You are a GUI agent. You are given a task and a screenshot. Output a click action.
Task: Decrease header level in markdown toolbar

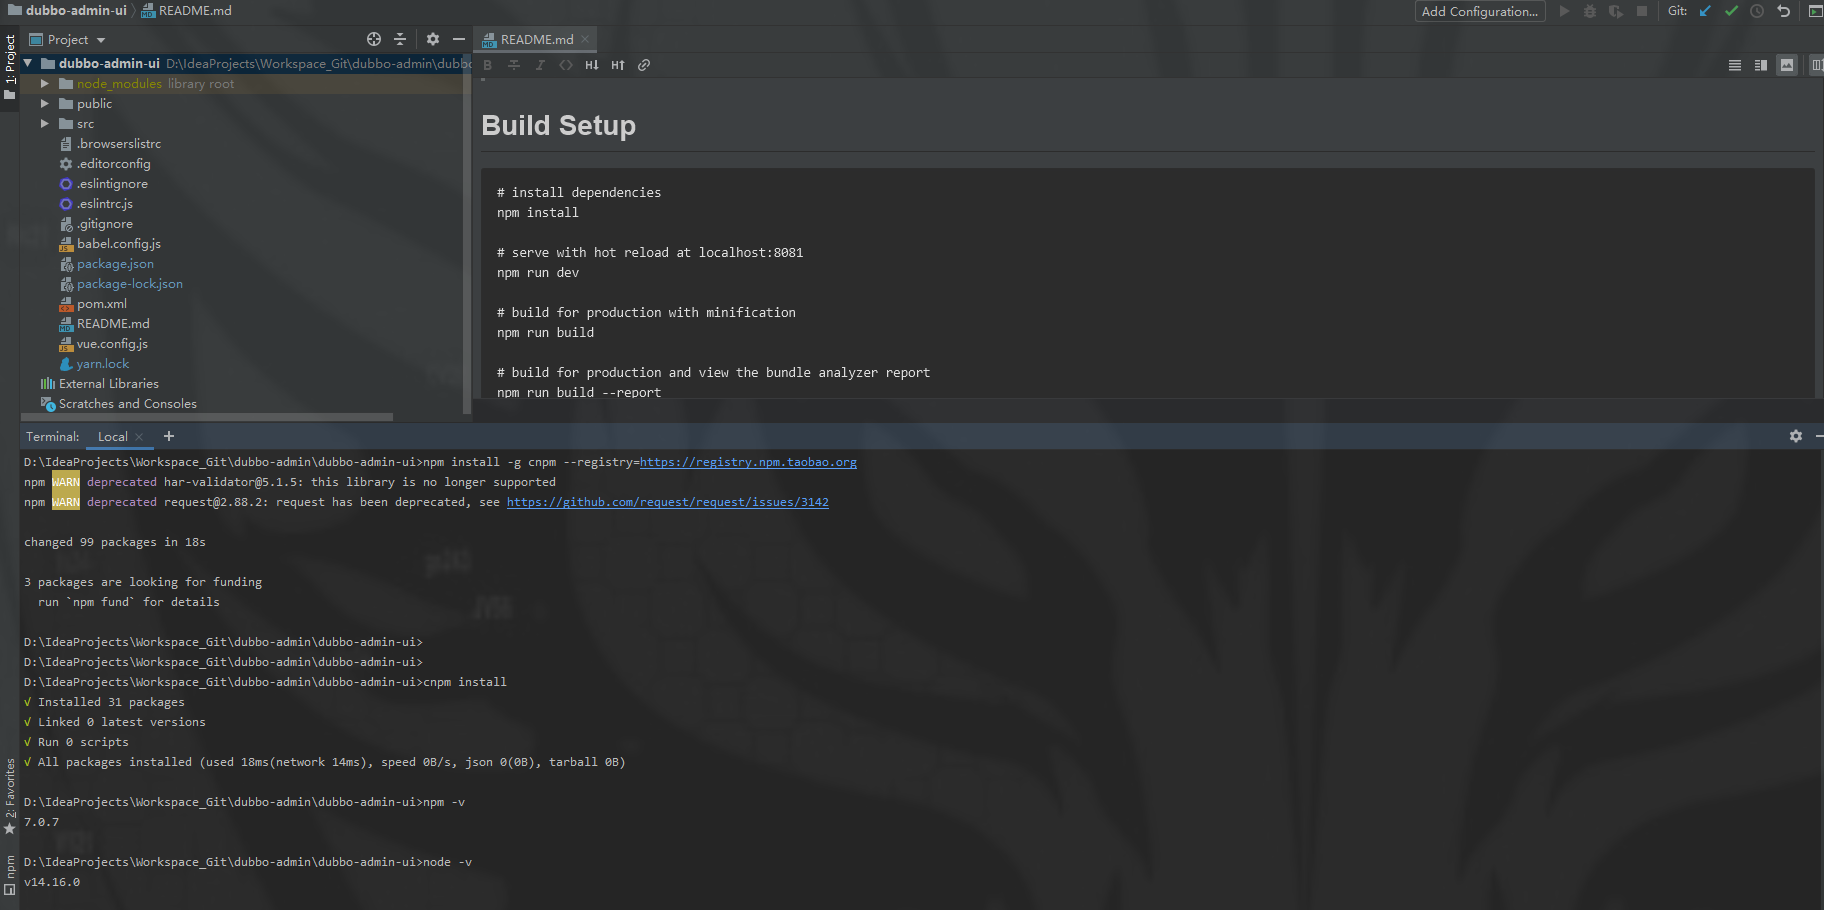coord(592,65)
